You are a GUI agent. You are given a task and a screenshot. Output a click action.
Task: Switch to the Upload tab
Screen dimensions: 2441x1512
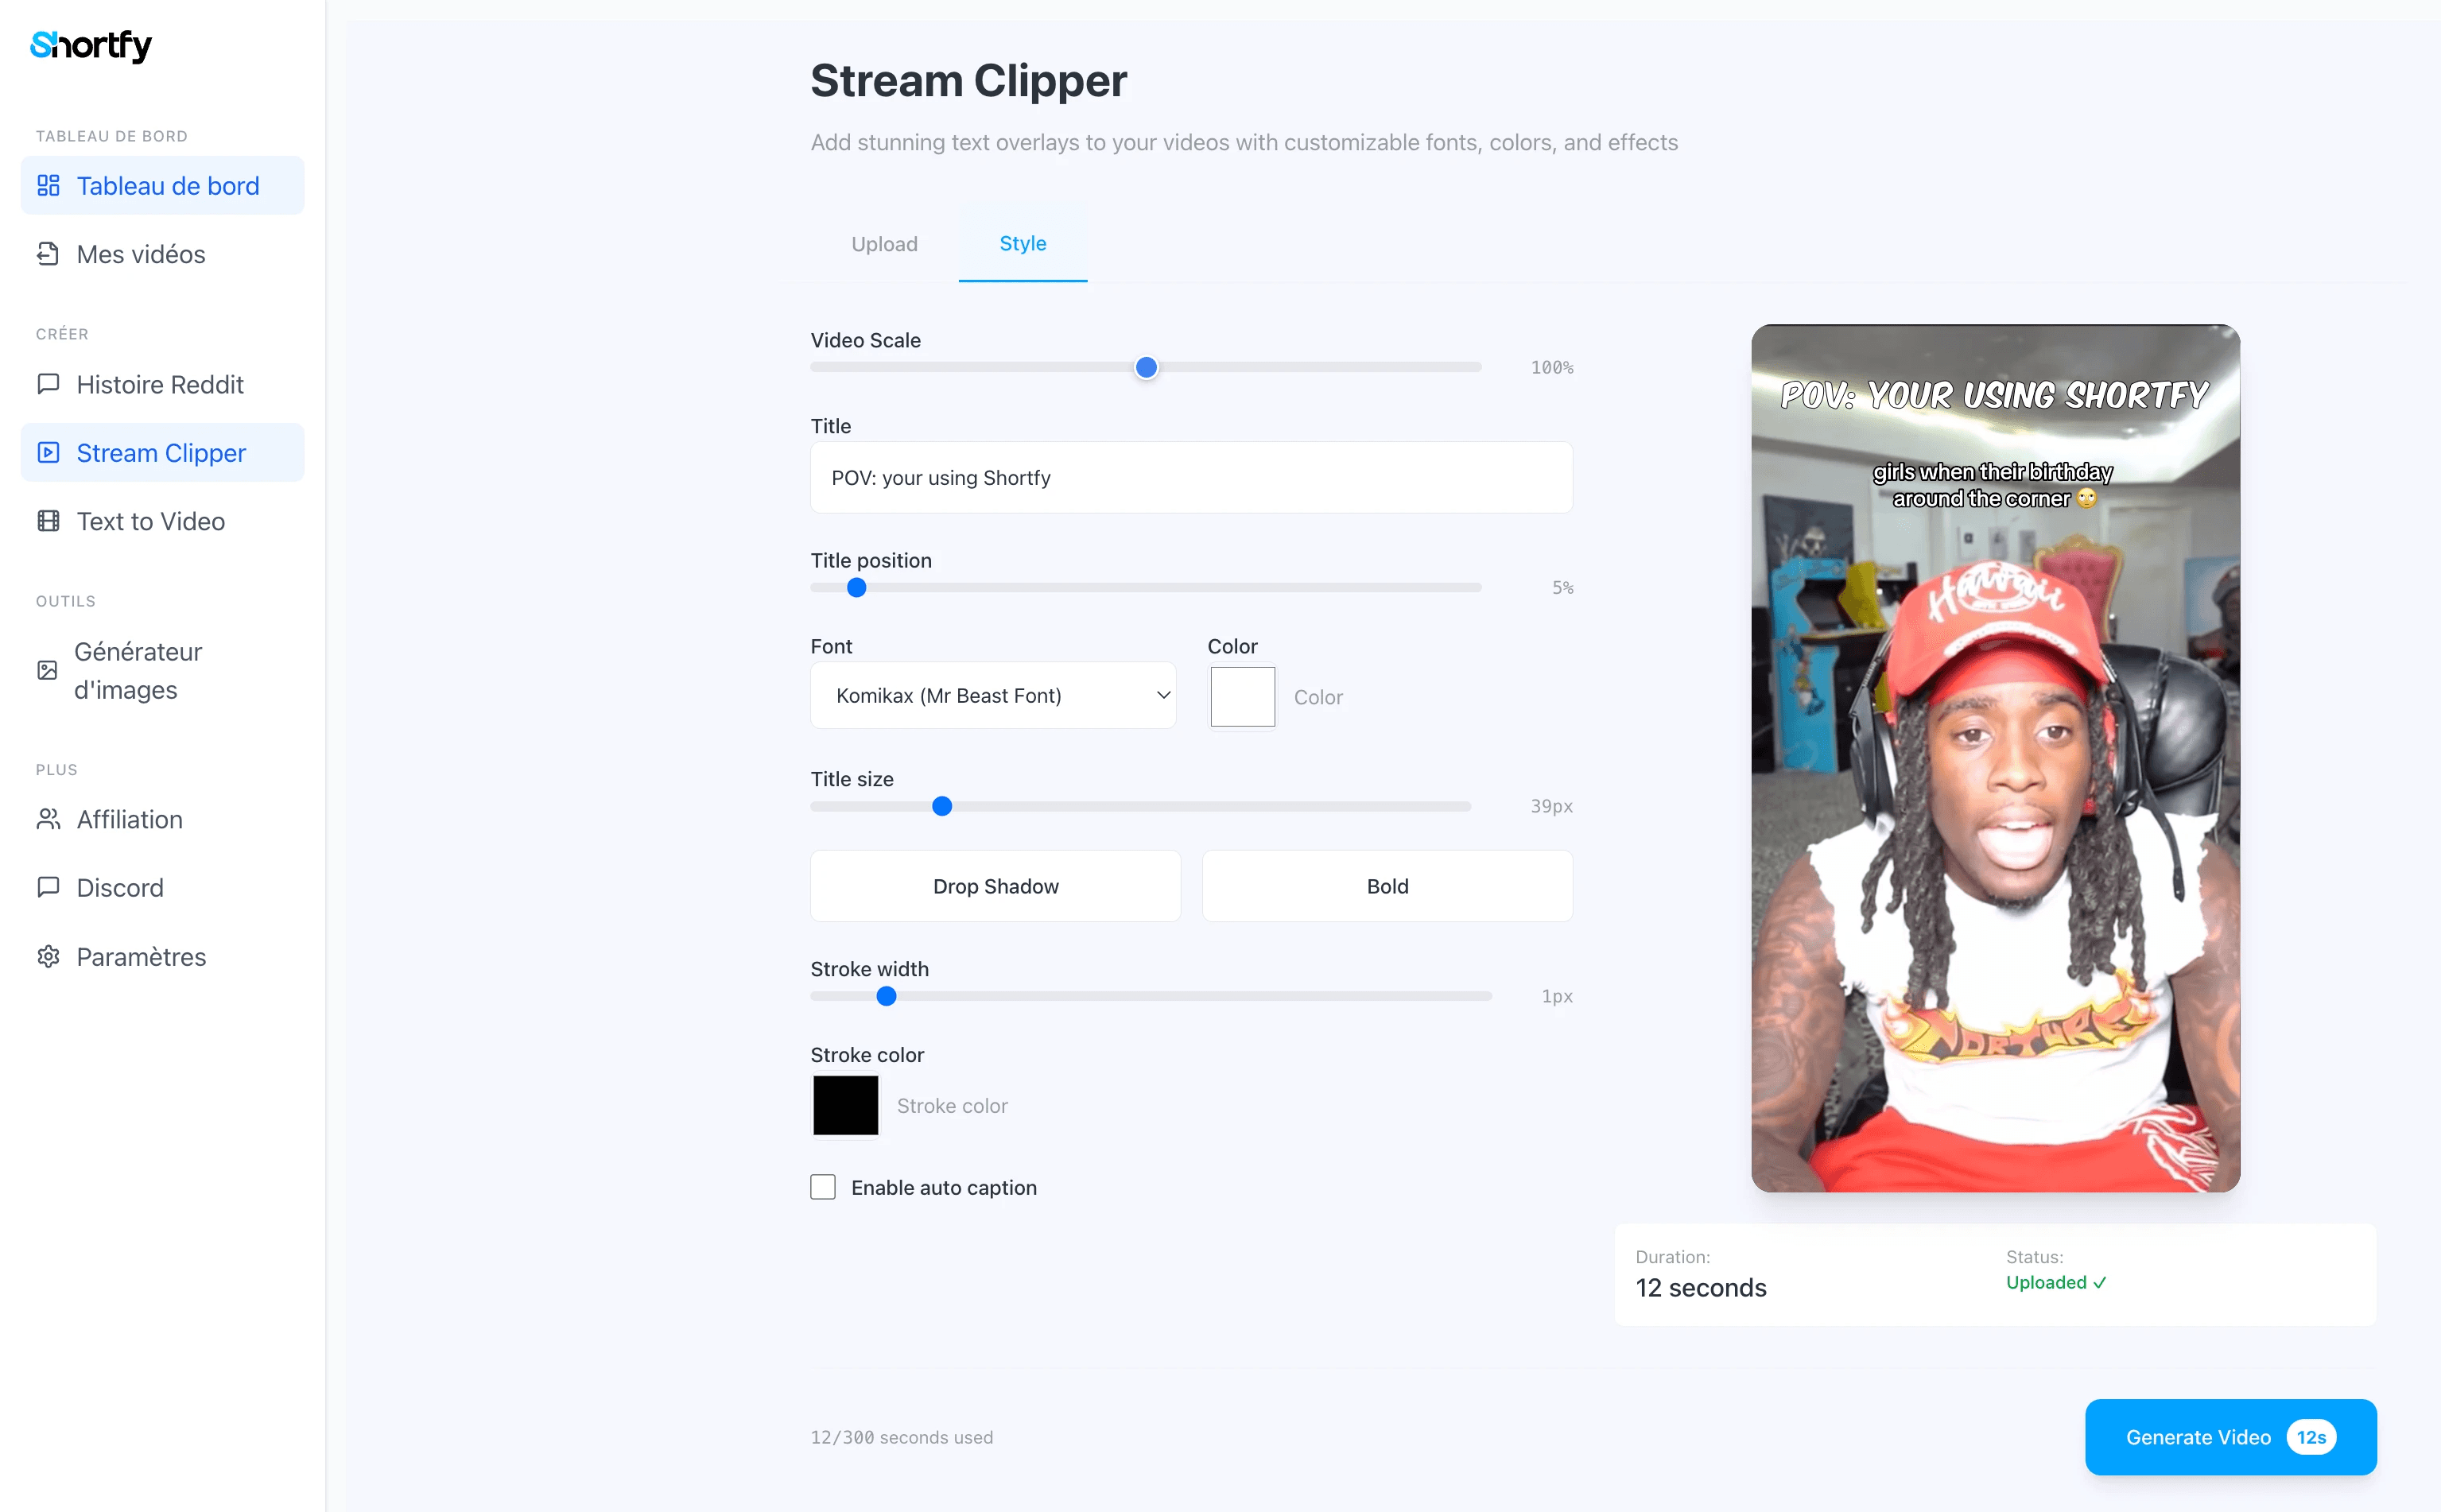tap(883, 244)
